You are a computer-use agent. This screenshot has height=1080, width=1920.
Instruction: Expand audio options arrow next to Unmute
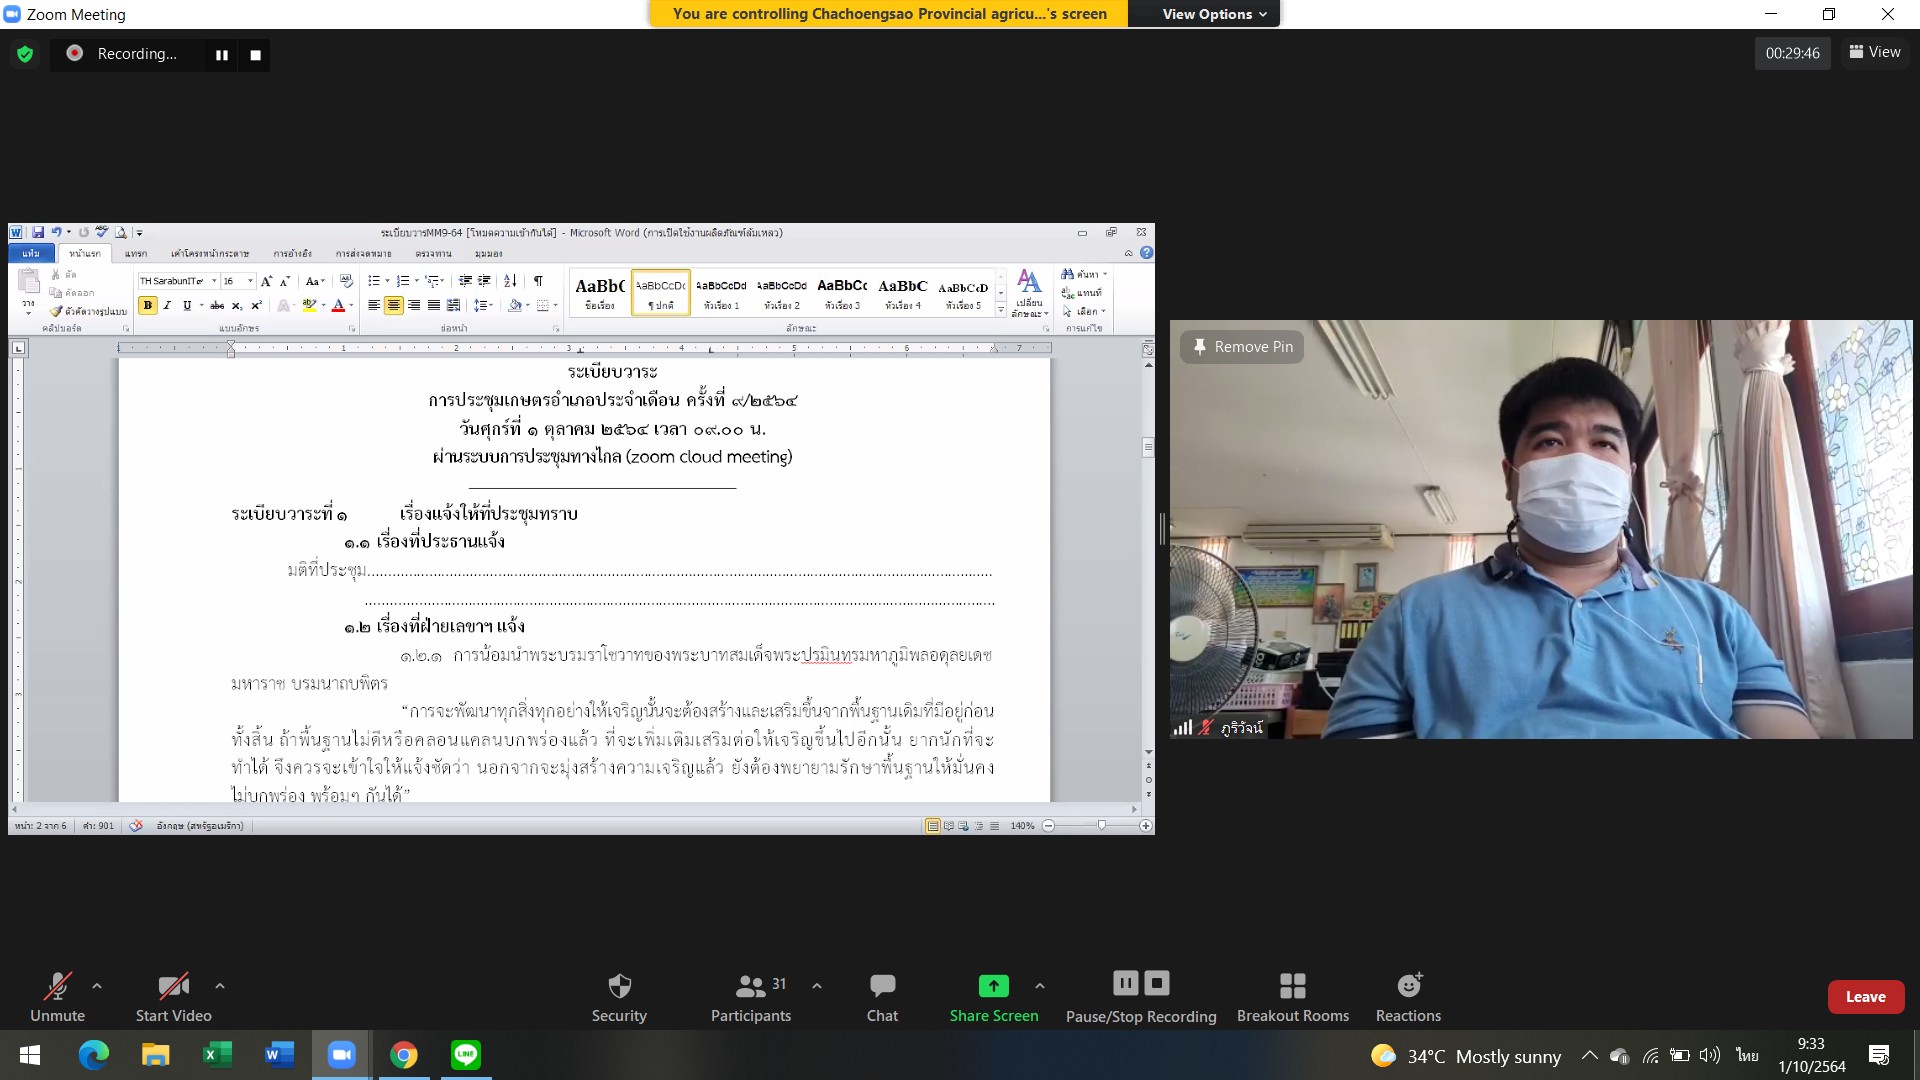(97, 986)
